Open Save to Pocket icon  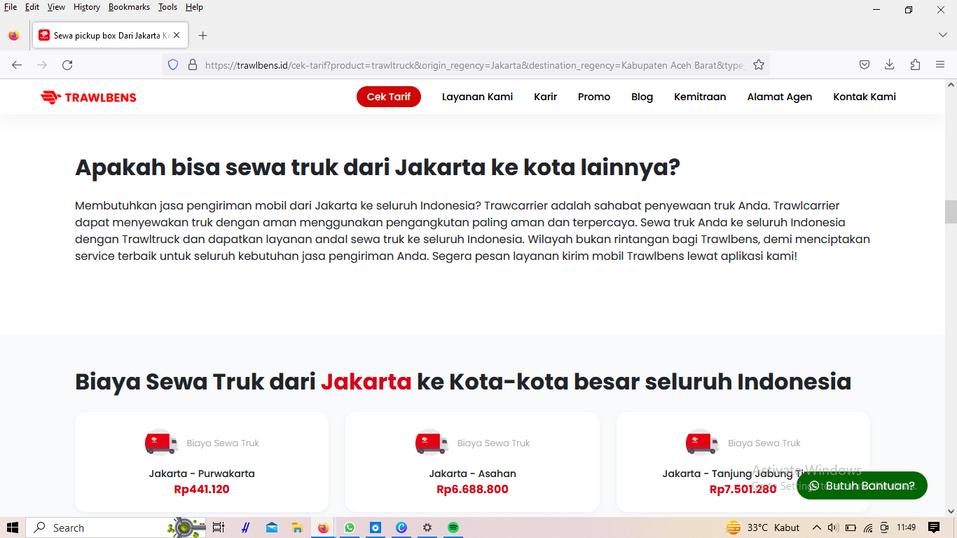click(864, 65)
